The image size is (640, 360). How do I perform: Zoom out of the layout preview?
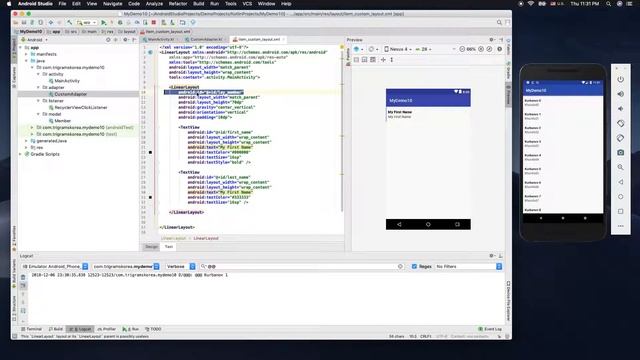462,49
